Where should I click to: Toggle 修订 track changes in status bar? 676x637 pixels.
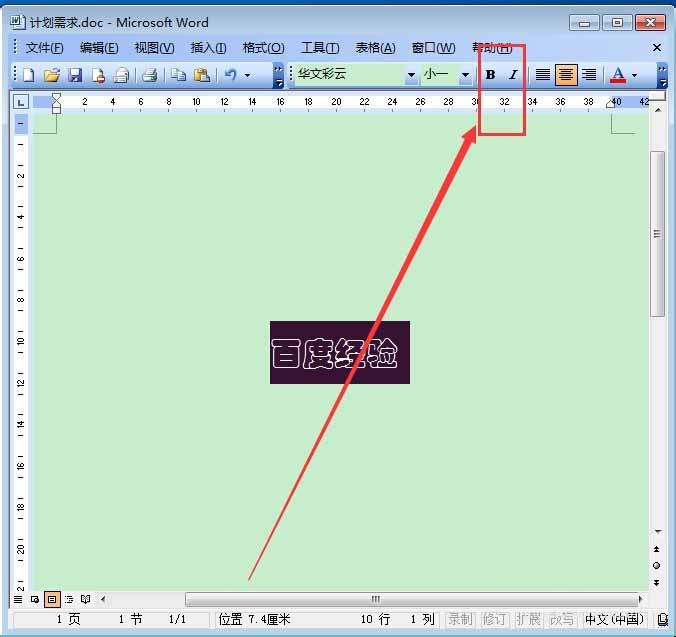point(494,619)
